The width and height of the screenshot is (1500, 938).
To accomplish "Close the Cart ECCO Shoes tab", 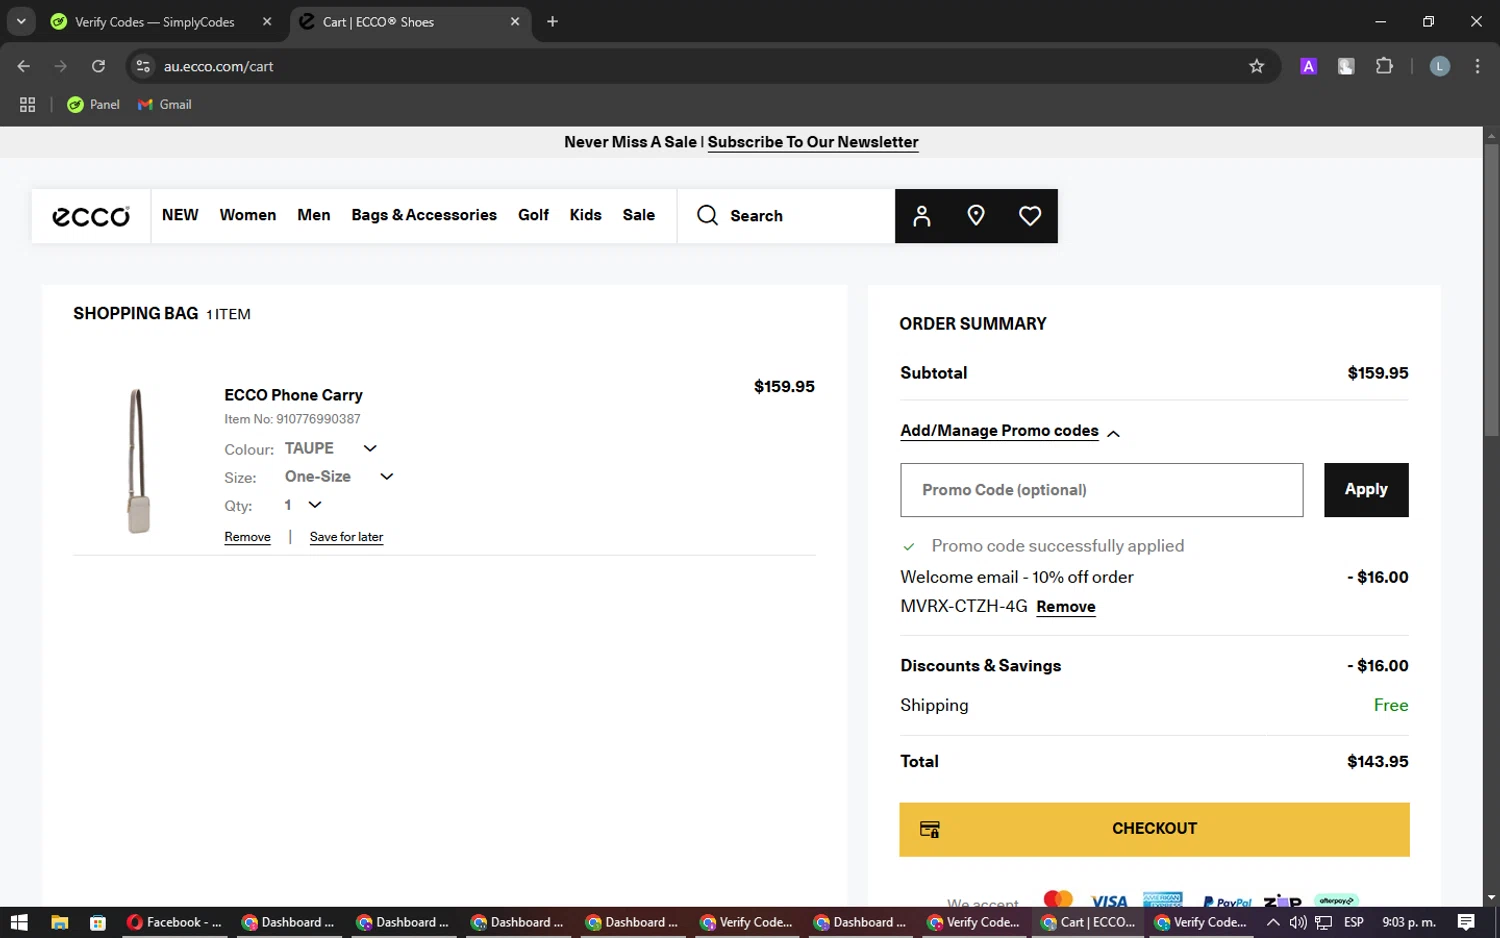I will click(515, 21).
